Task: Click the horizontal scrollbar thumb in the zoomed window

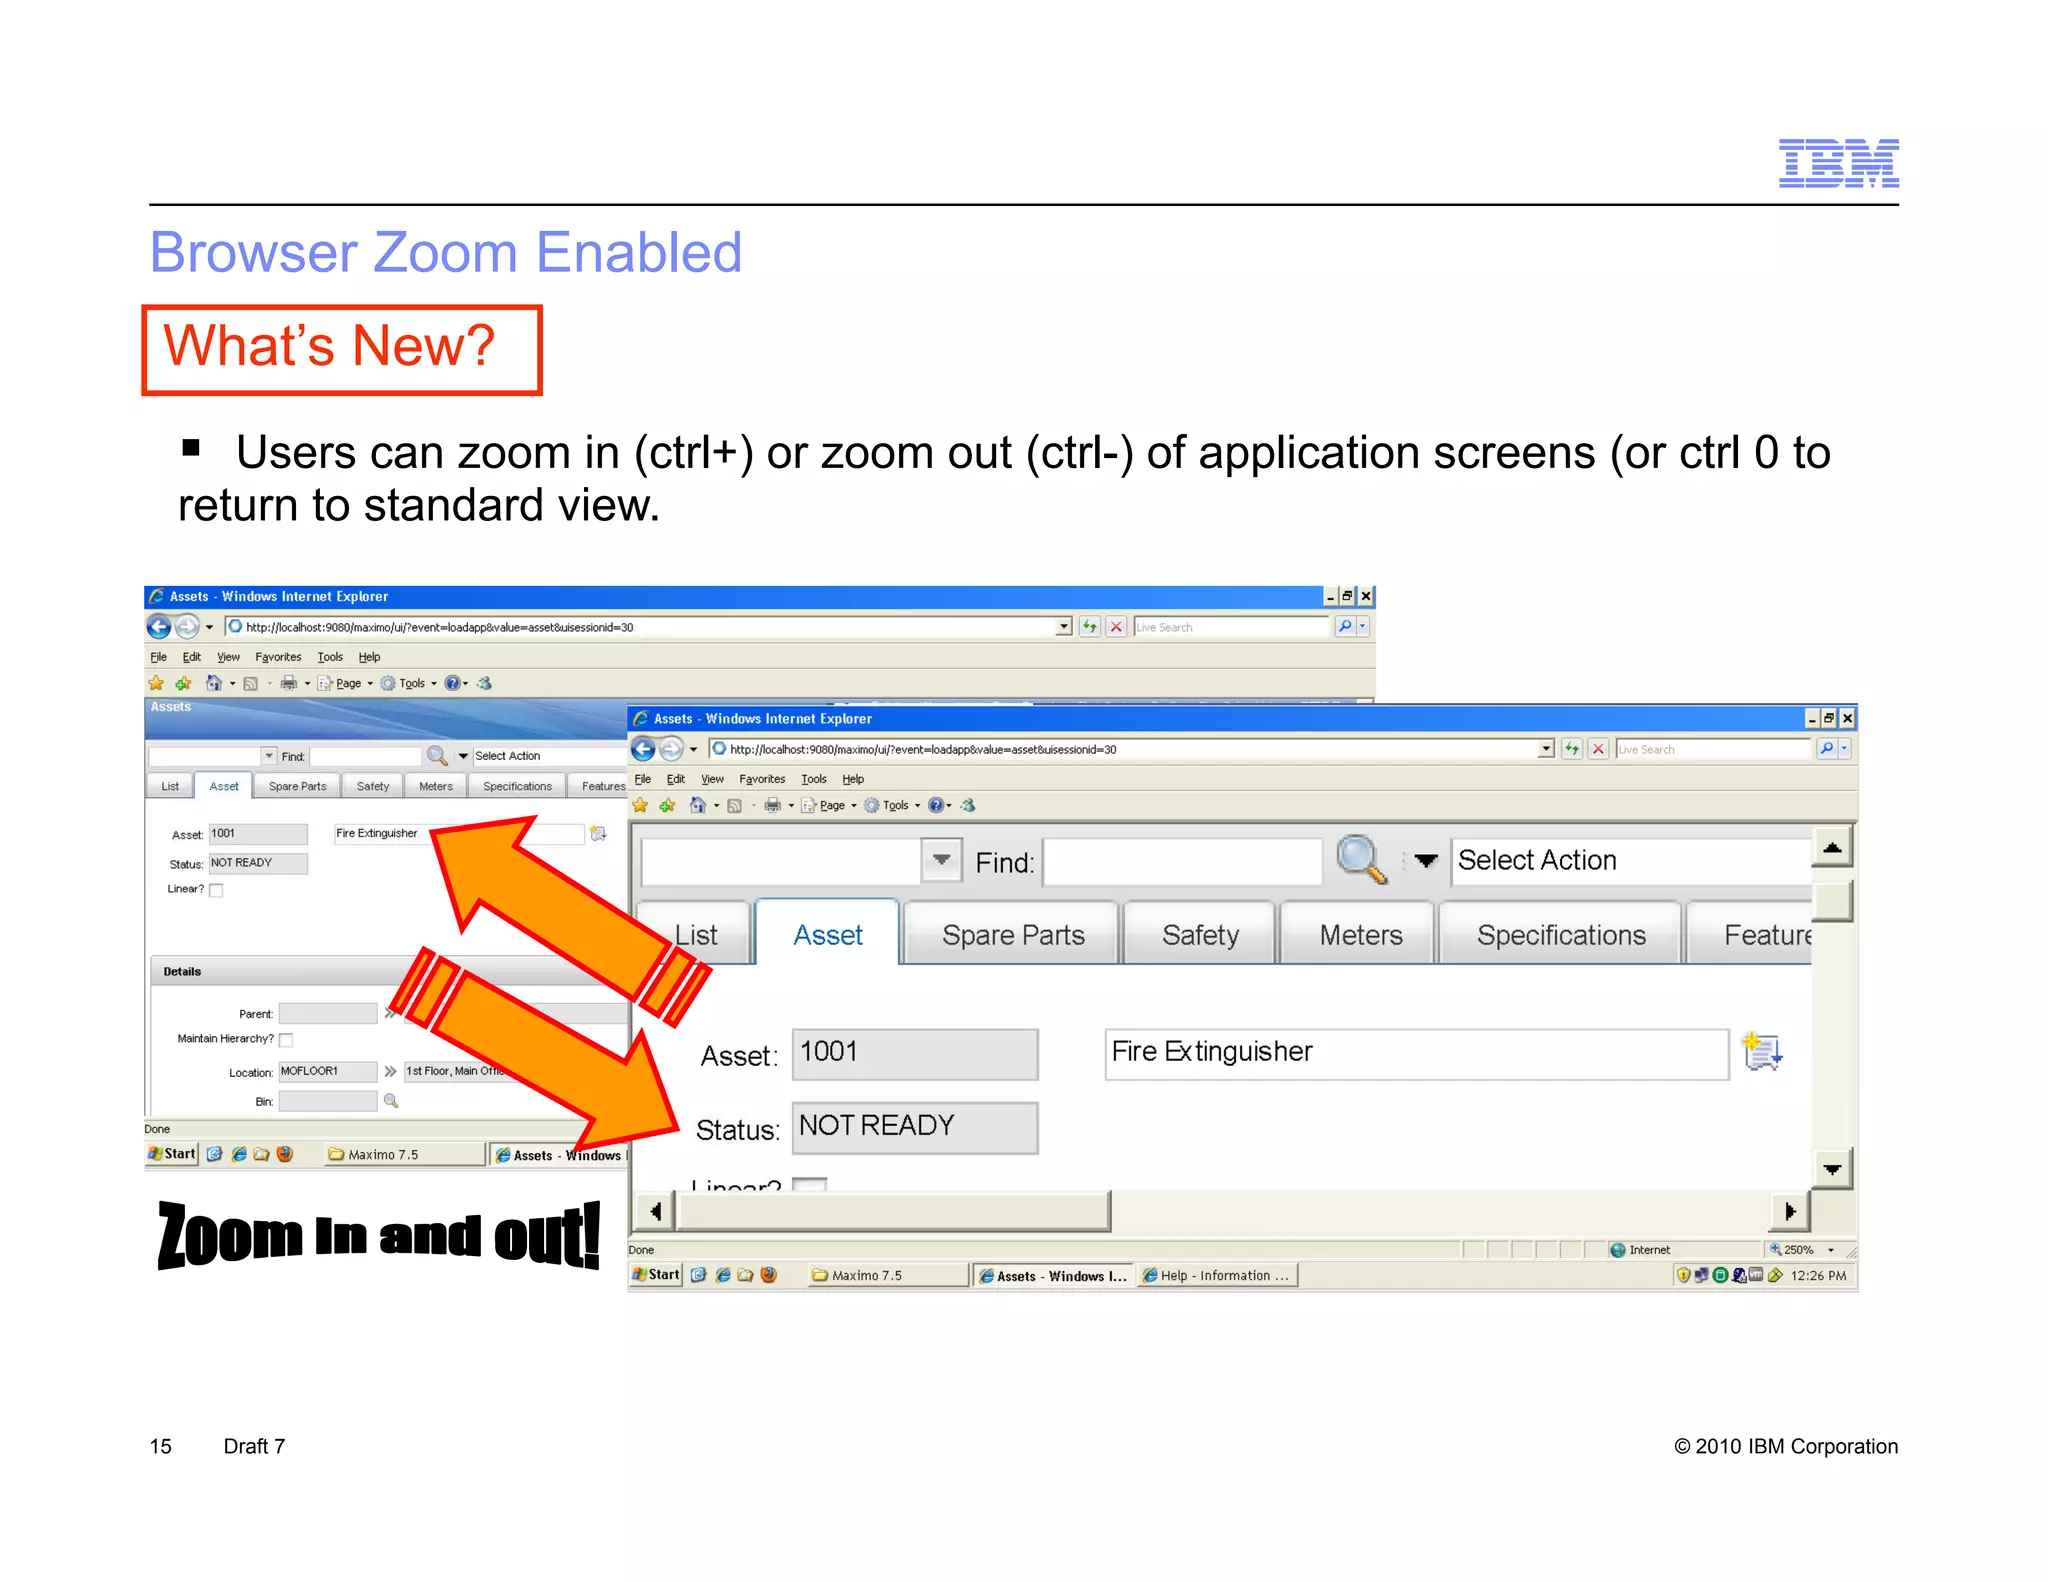Action: (894, 1212)
